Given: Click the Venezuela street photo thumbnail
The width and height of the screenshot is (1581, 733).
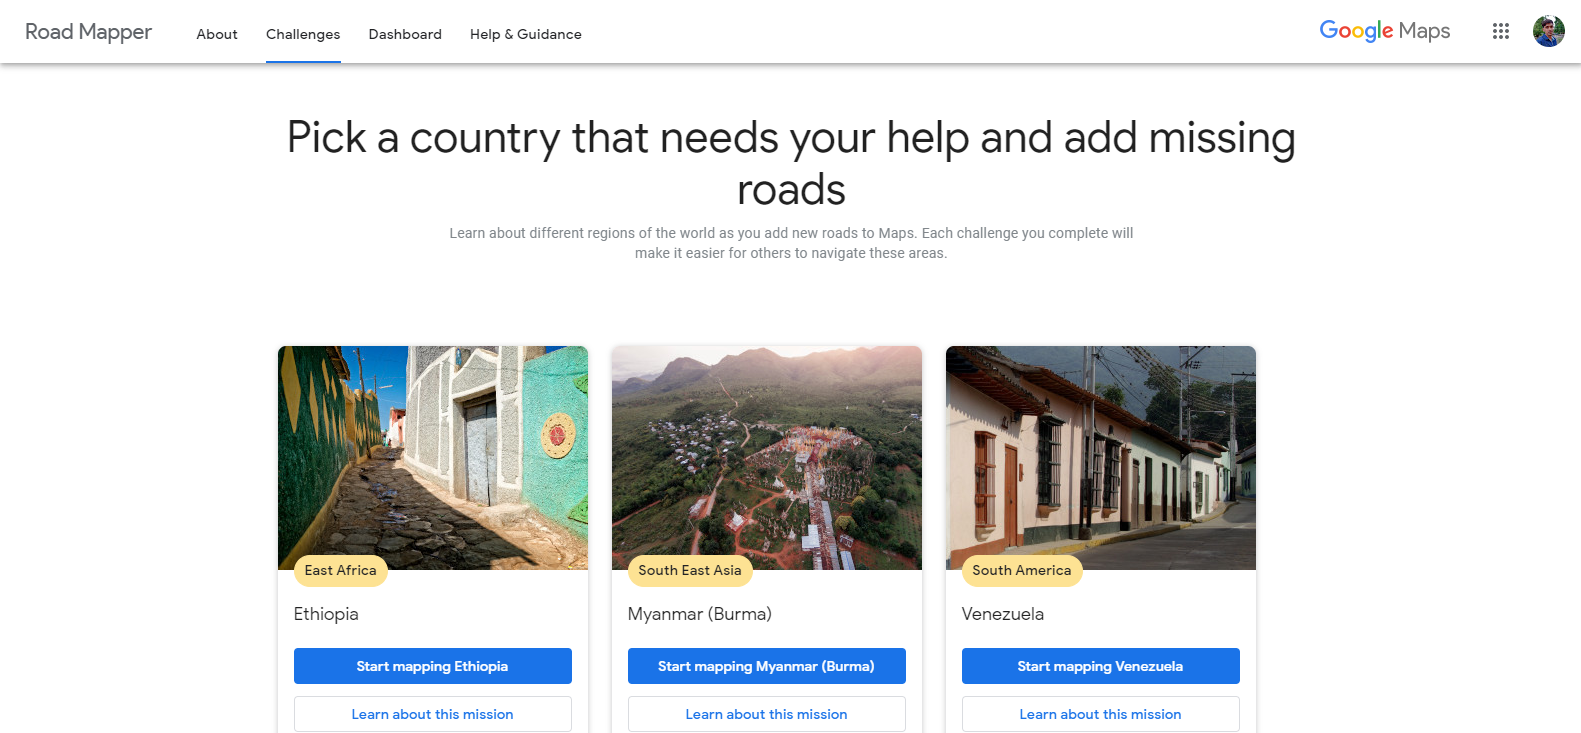Looking at the screenshot, I should 1101,458.
